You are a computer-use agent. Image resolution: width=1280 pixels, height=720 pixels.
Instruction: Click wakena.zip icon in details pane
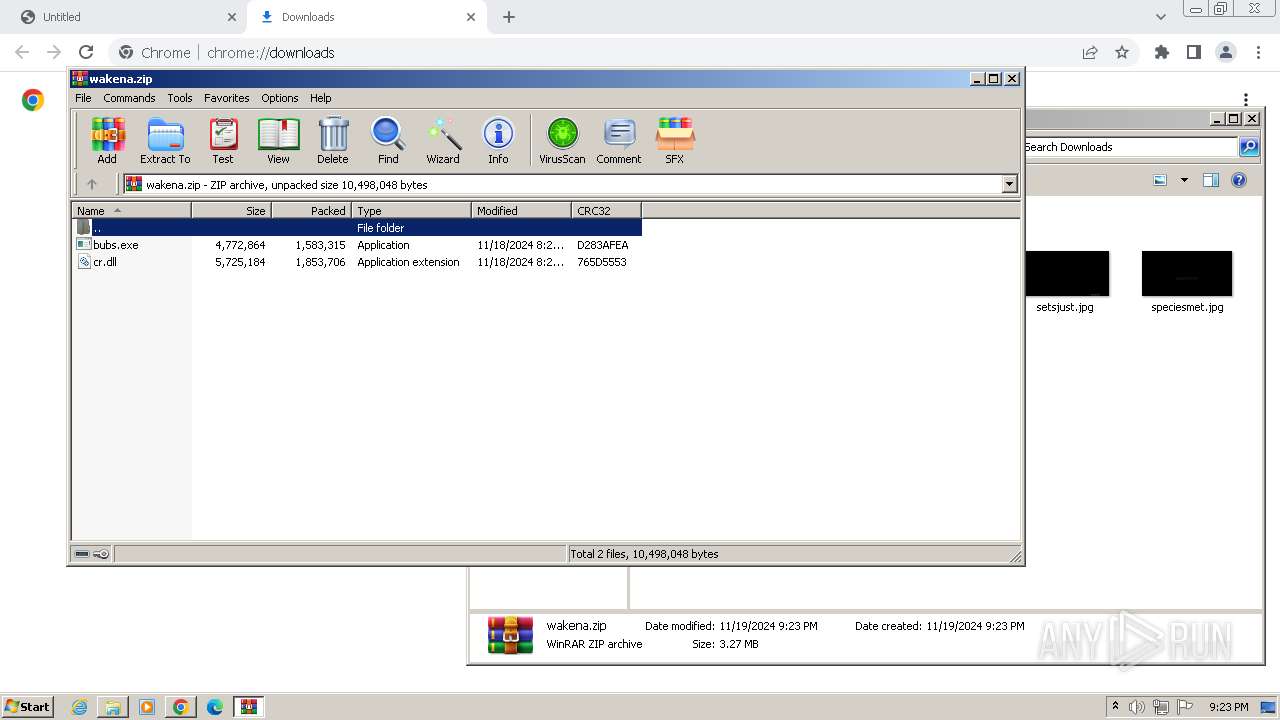click(x=510, y=635)
